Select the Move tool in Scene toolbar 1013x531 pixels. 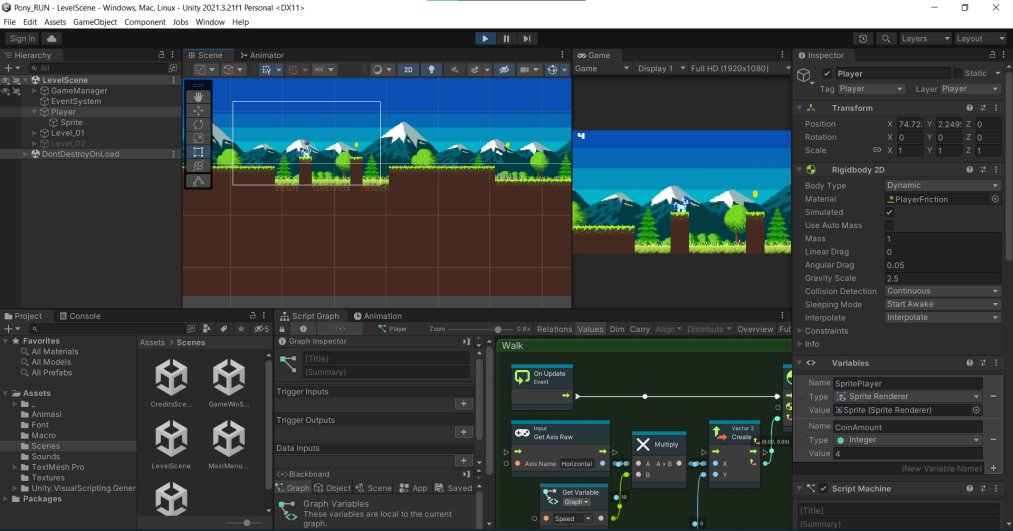[x=198, y=110]
